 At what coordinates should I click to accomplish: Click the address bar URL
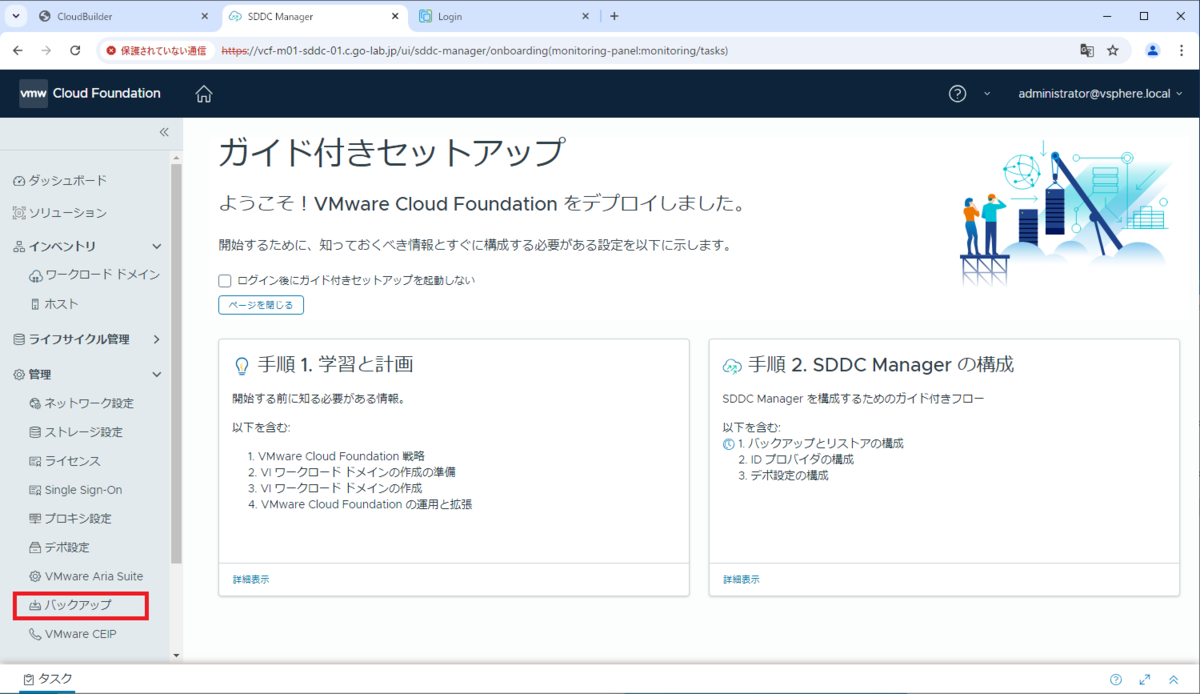click(474, 50)
